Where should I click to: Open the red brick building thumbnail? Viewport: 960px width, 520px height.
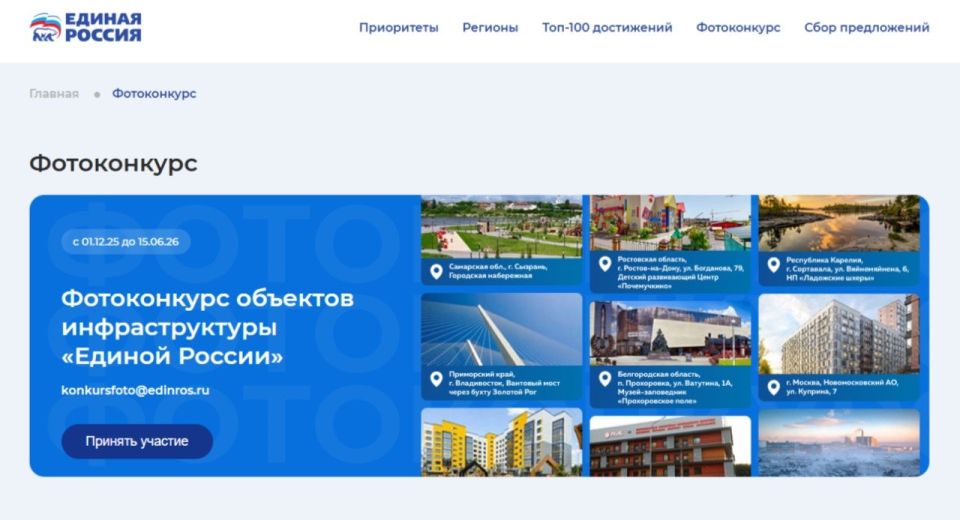(x=669, y=445)
